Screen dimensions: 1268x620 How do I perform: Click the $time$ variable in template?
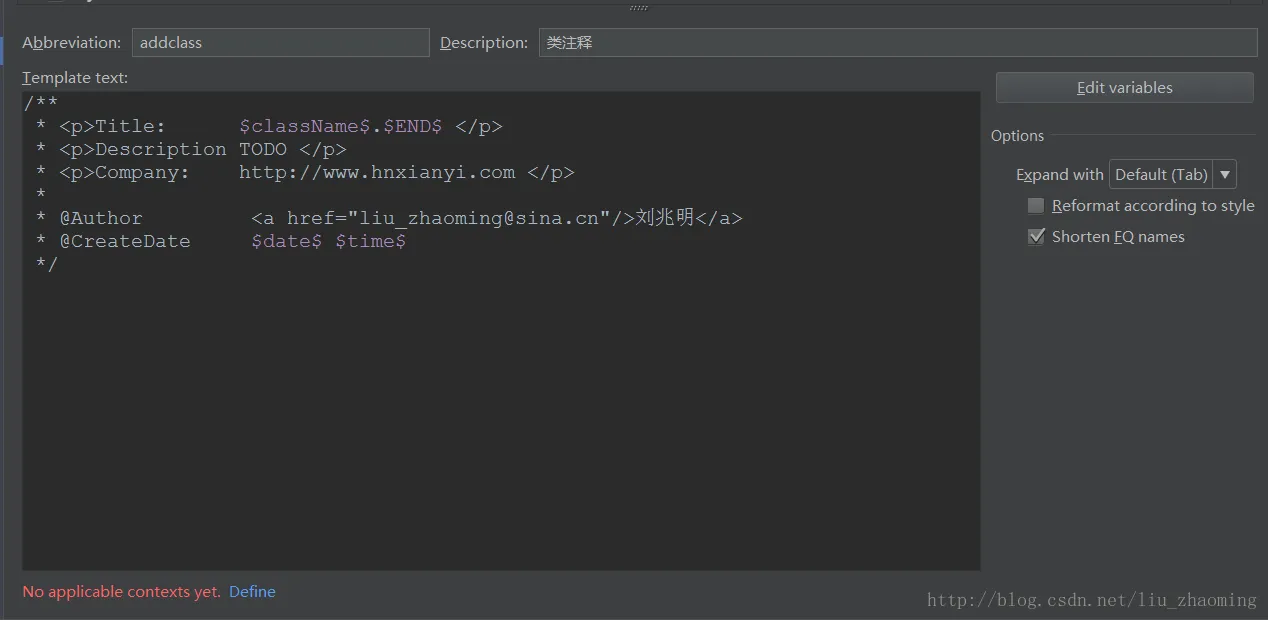tap(370, 241)
